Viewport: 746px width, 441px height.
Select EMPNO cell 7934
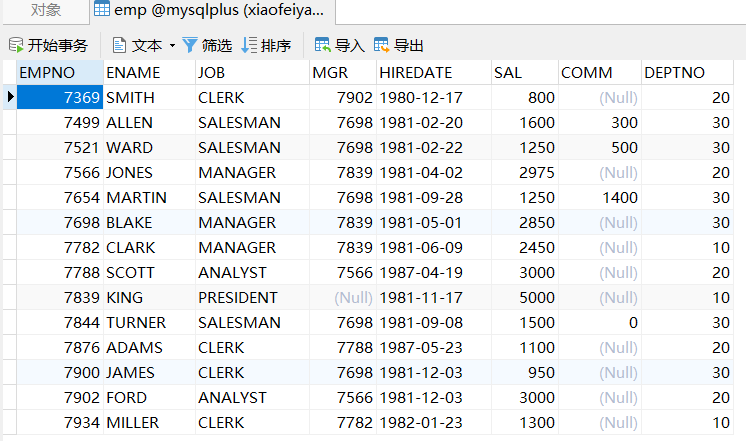[x=60, y=422]
